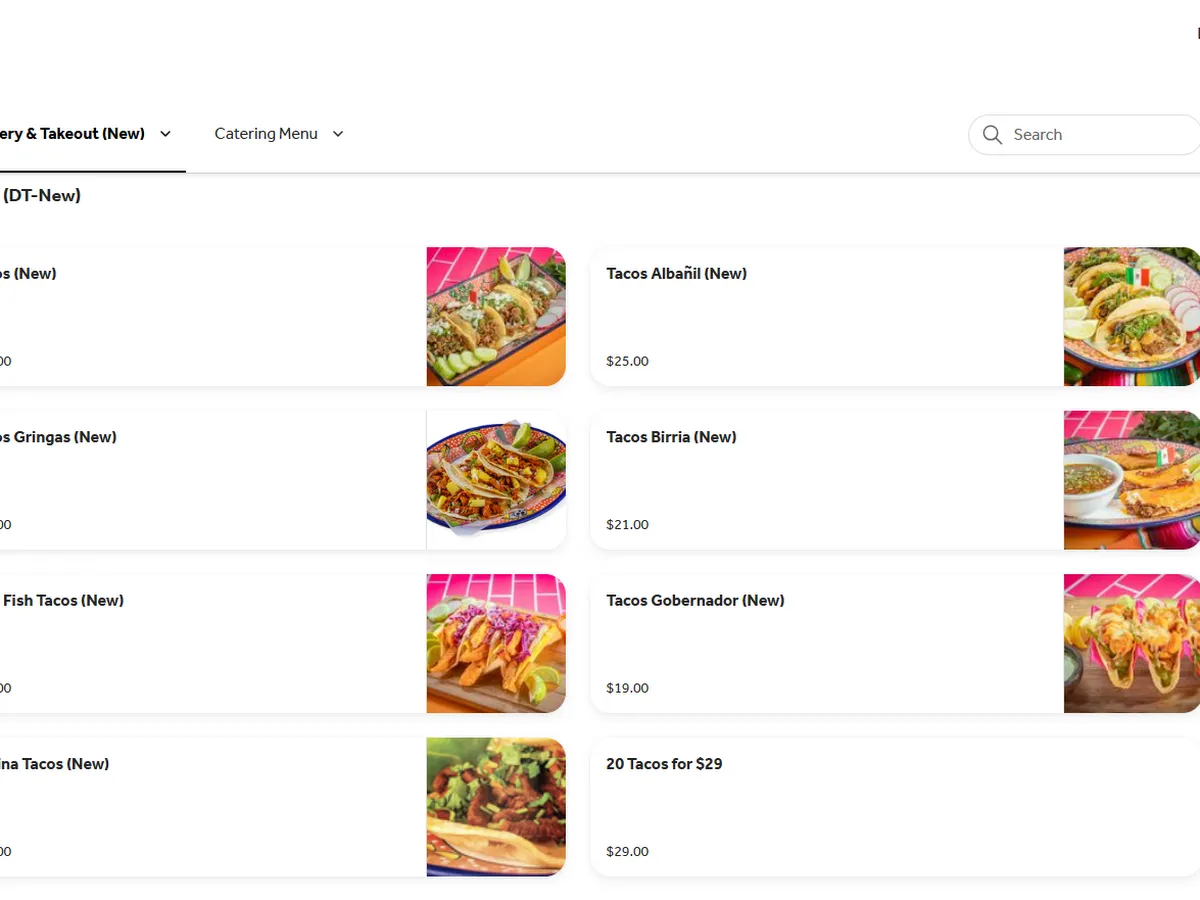This screenshot has height=900, width=1200.
Task: Click the close-up taco photo with cilantro
Action: (496, 807)
